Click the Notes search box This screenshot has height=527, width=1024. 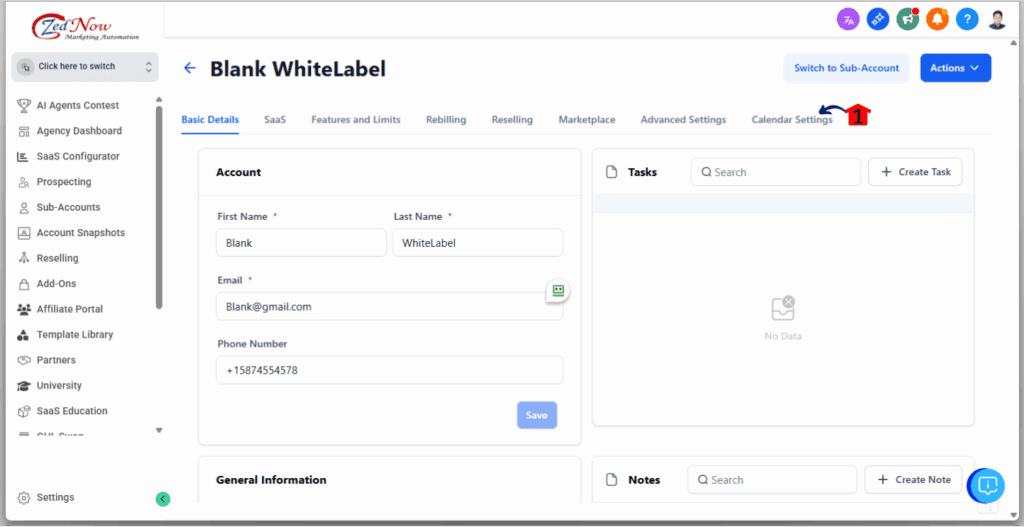point(772,479)
